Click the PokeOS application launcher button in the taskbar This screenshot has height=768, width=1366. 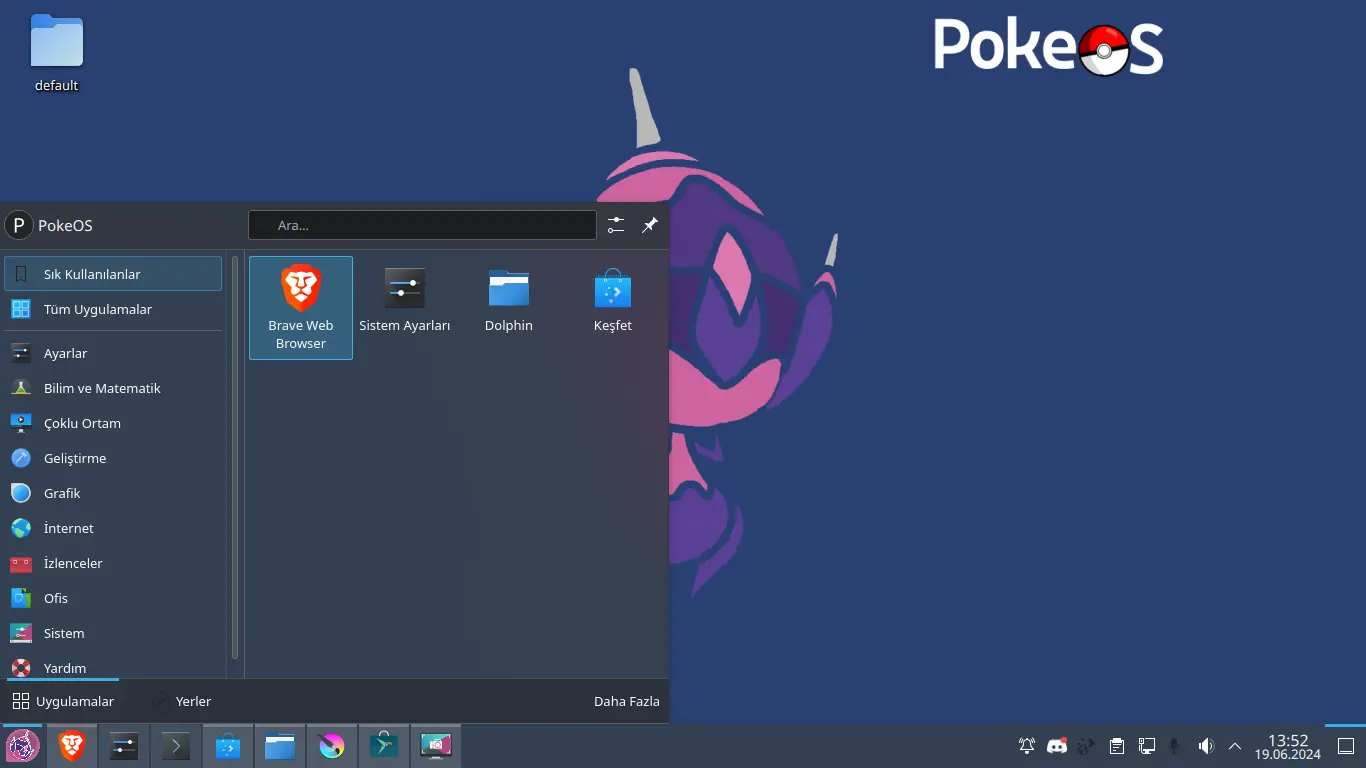click(x=23, y=746)
